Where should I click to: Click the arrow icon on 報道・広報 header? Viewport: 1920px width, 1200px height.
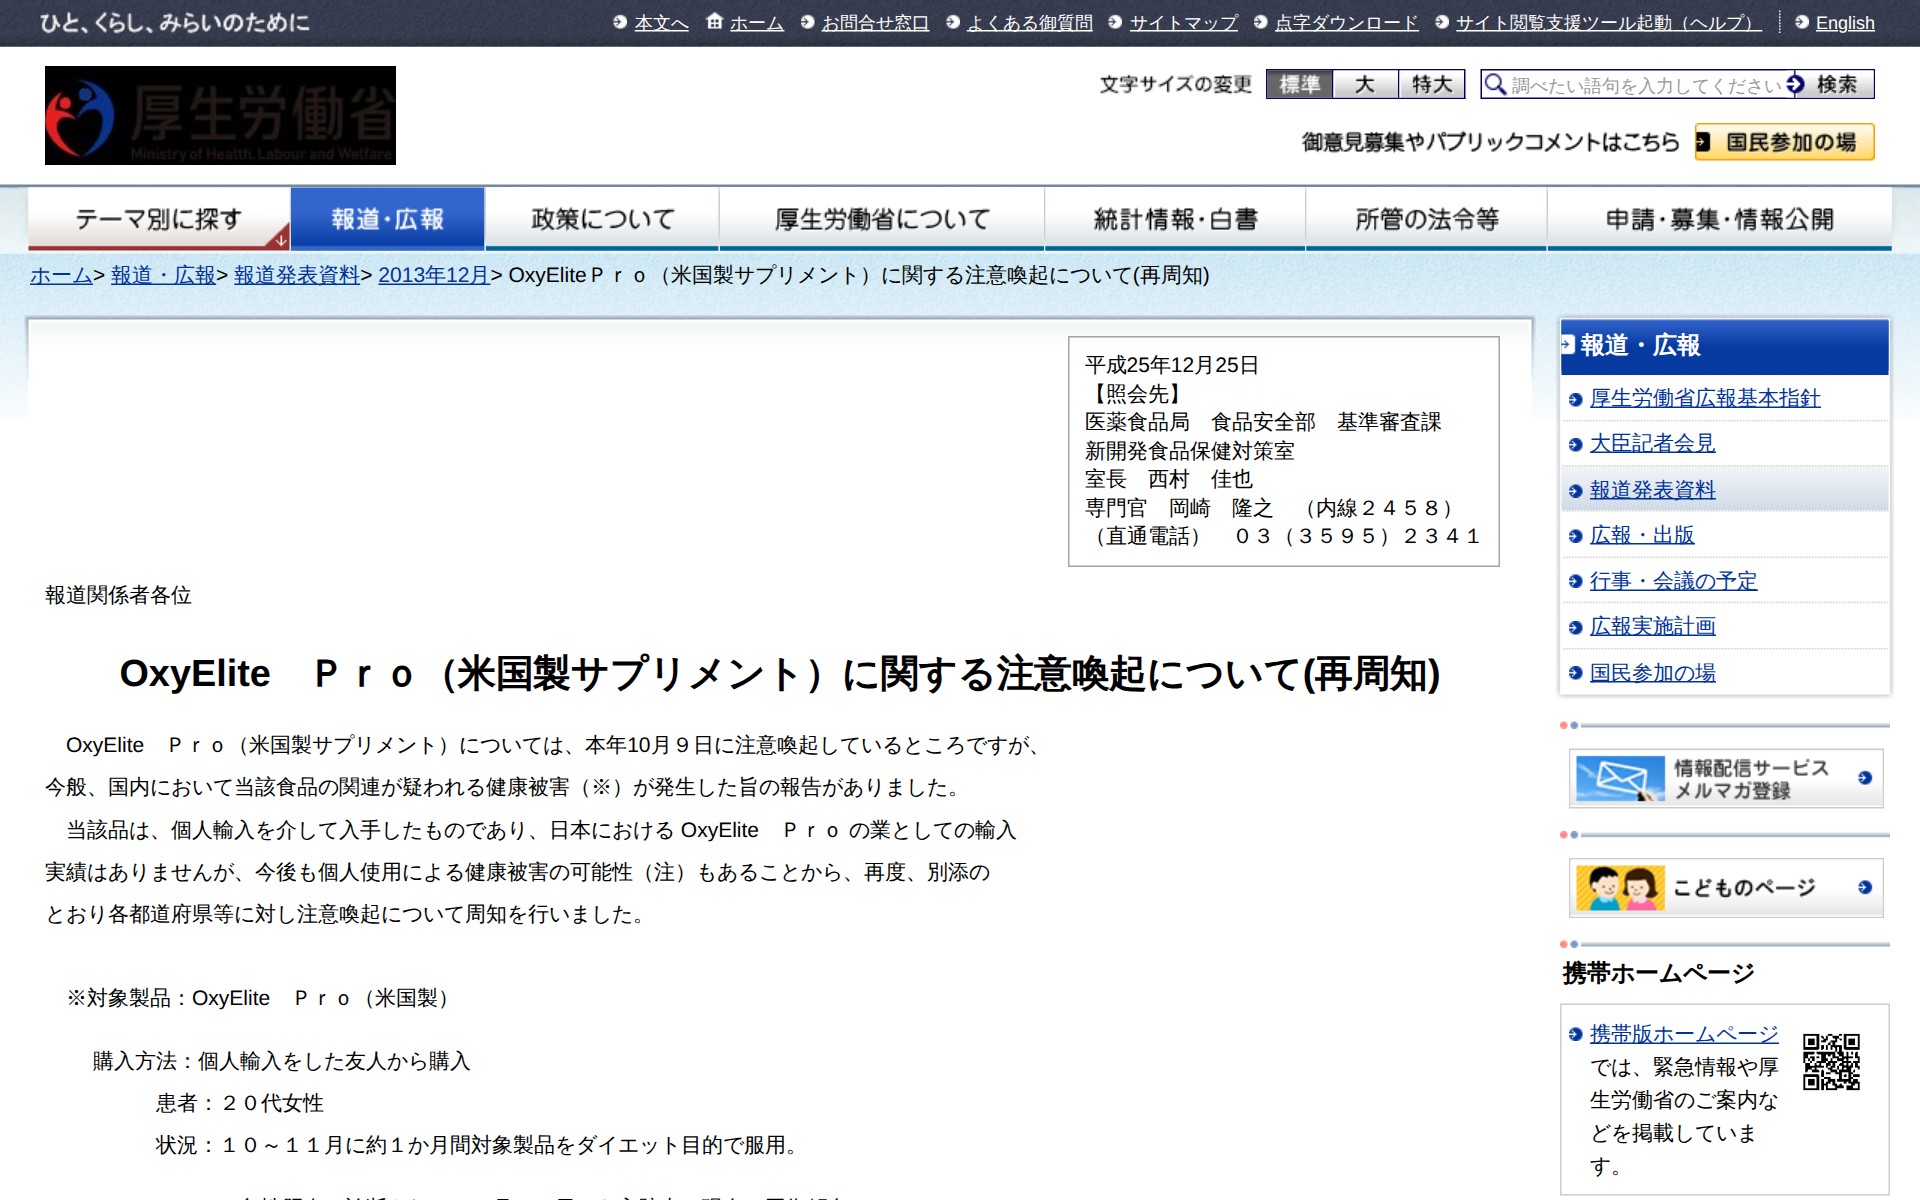(x=1568, y=345)
